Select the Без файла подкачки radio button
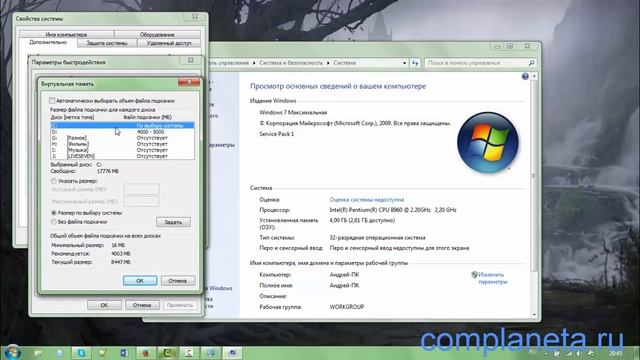 [53, 222]
